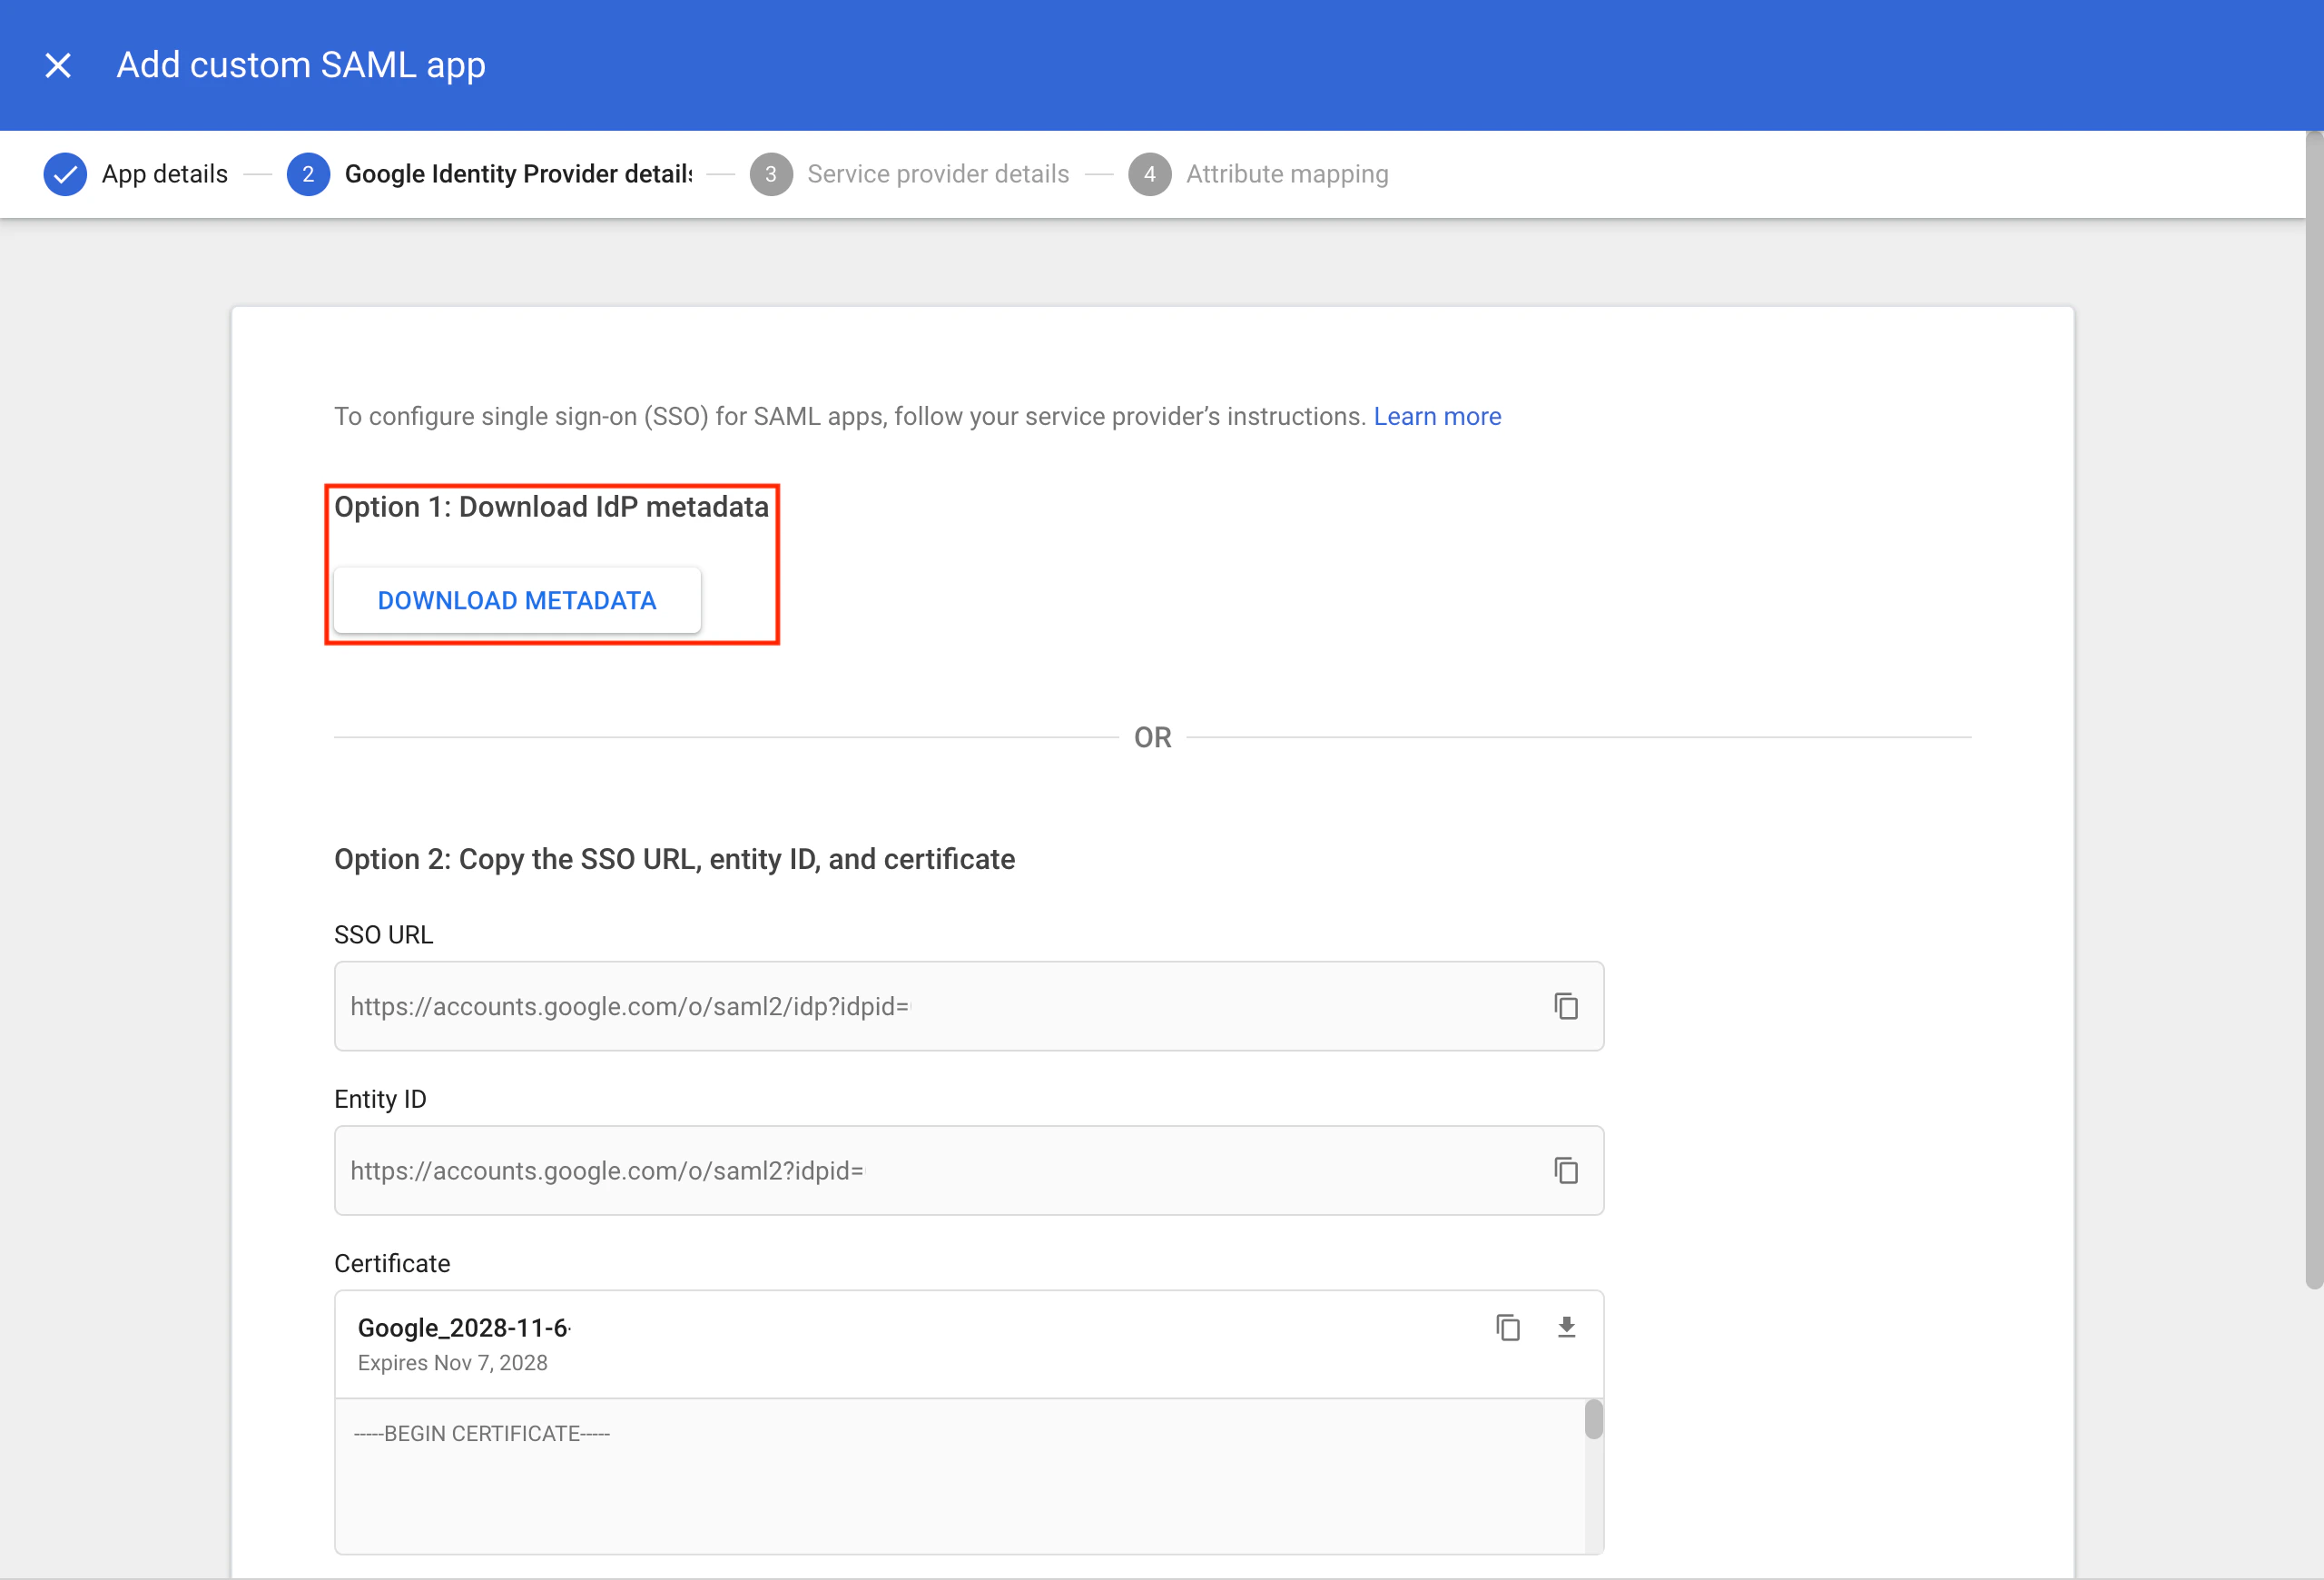2324x1580 pixels.
Task: Select Google Identity Provider details step
Action: (518, 174)
